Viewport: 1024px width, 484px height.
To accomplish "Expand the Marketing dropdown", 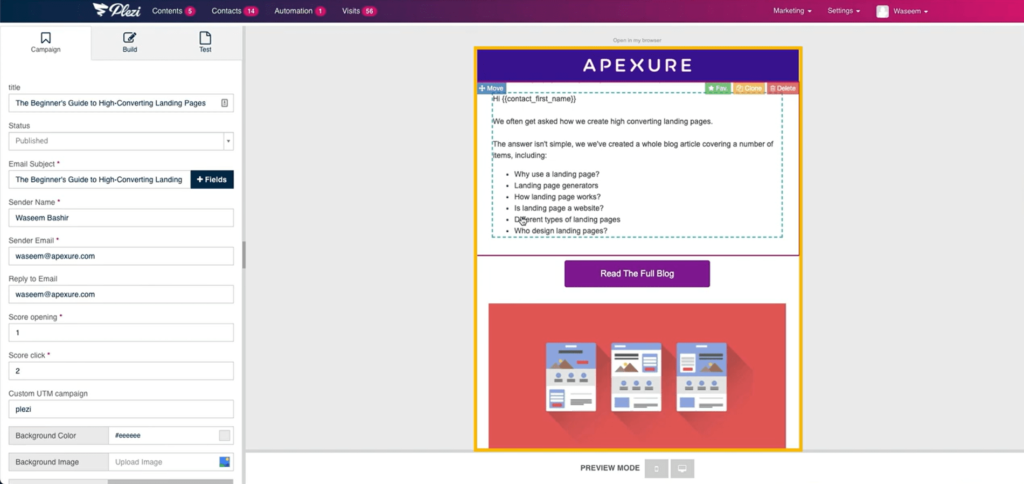I will 792,11.
